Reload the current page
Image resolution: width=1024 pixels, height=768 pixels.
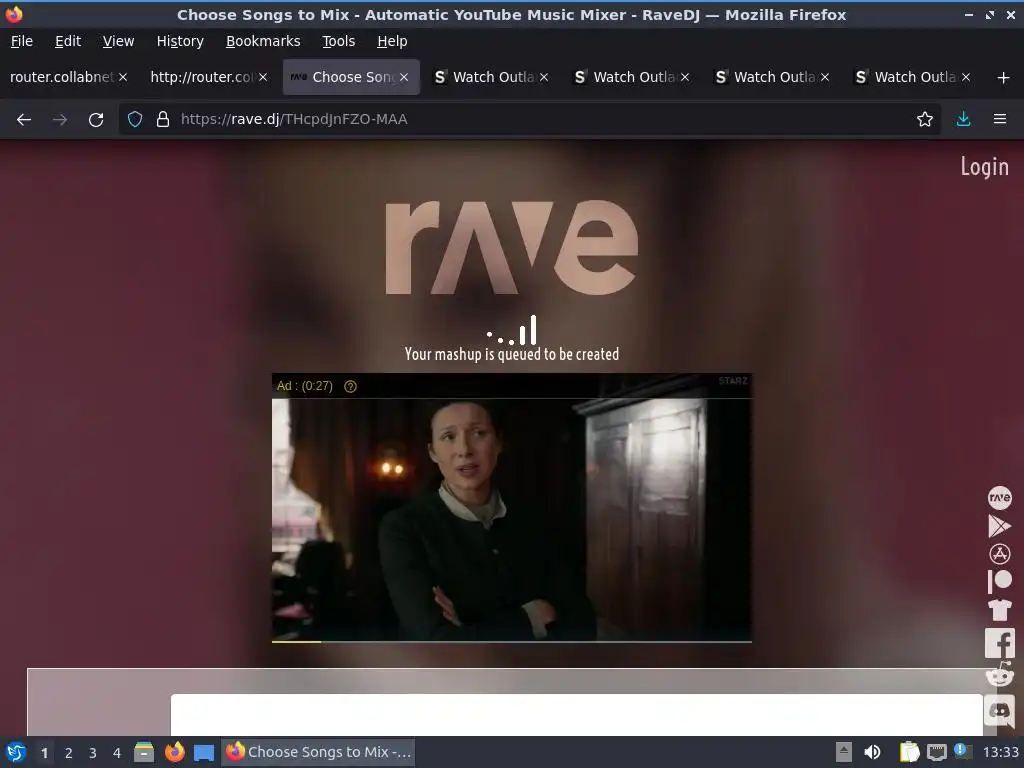[96, 120]
